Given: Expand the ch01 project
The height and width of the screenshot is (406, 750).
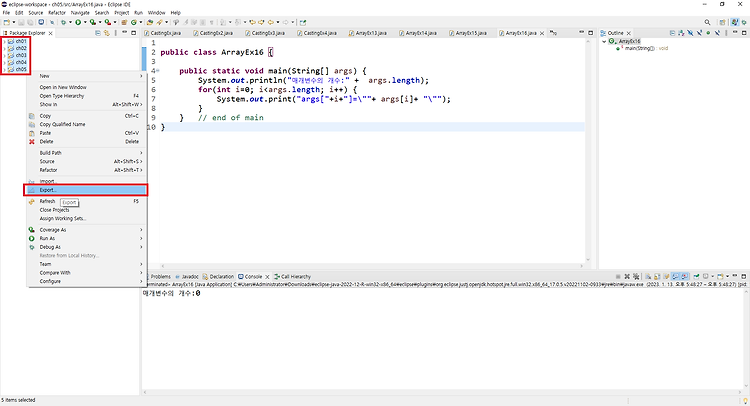Looking at the screenshot, I should 4,42.
